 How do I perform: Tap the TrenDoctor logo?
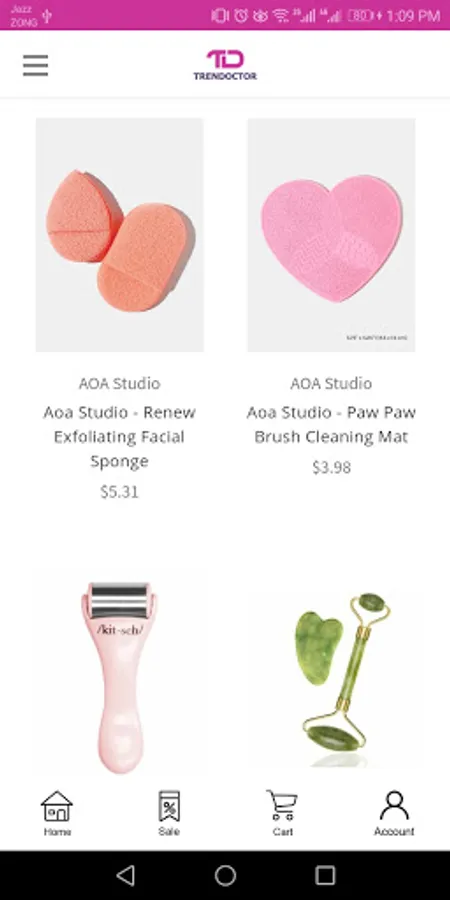[x=225, y=65]
